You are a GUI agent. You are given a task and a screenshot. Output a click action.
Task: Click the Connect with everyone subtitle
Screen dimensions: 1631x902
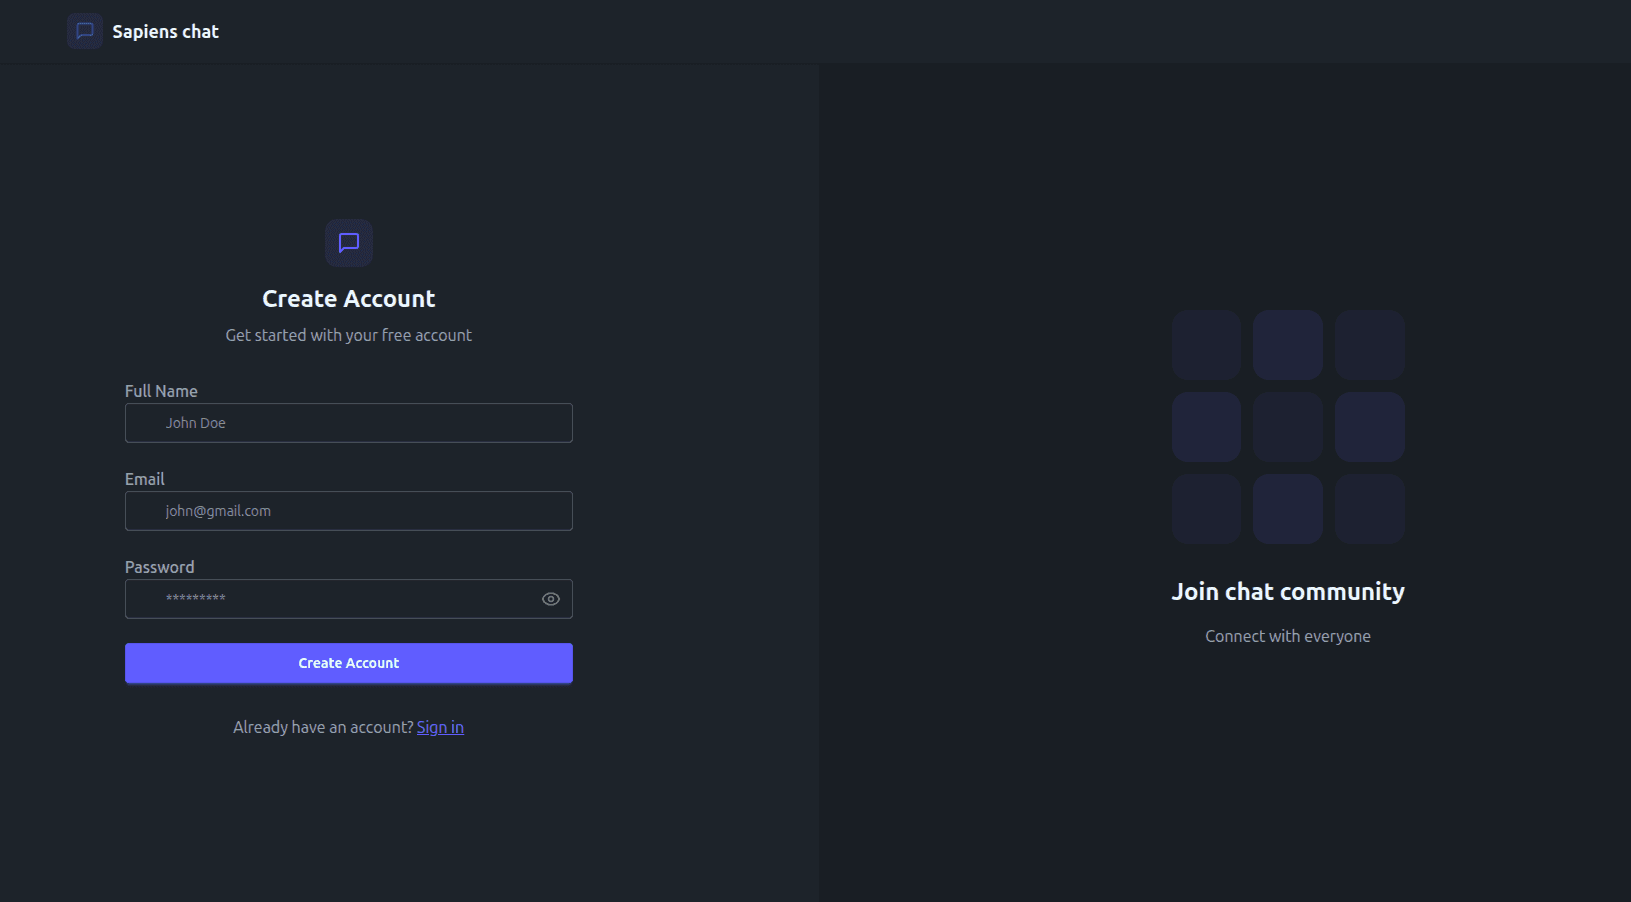pyautogui.click(x=1288, y=636)
